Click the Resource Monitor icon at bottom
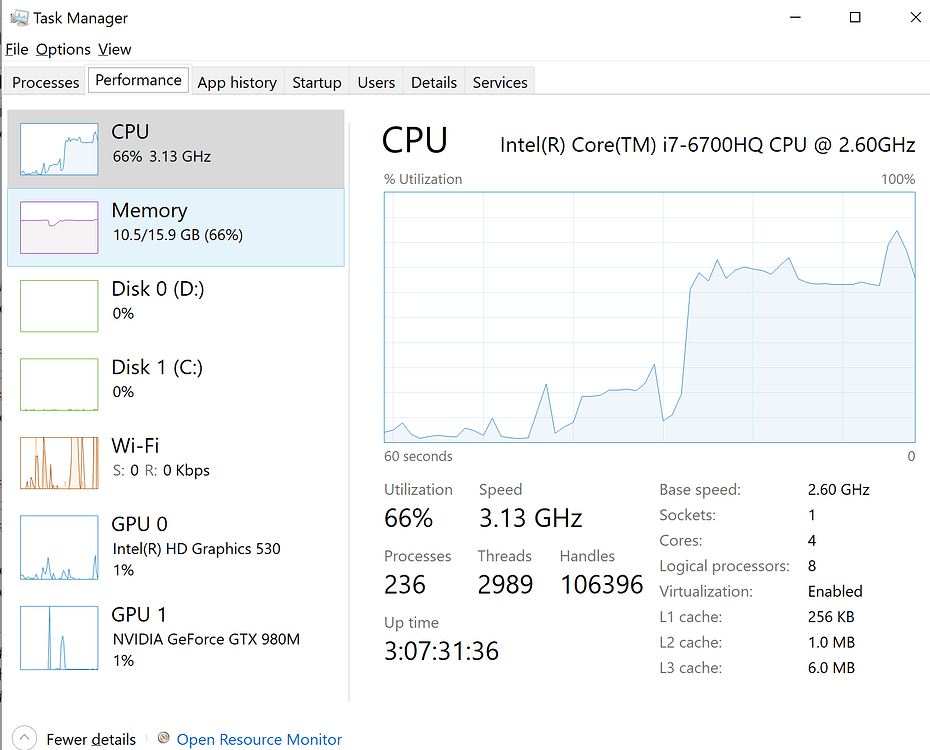Image resolution: width=930 pixels, height=750 pixels. click(x=164, y=738)
